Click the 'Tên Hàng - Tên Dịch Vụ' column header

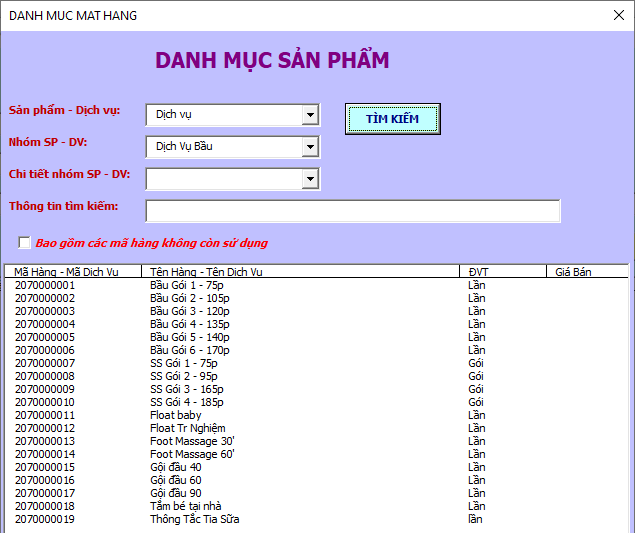[x=300, y=271]
